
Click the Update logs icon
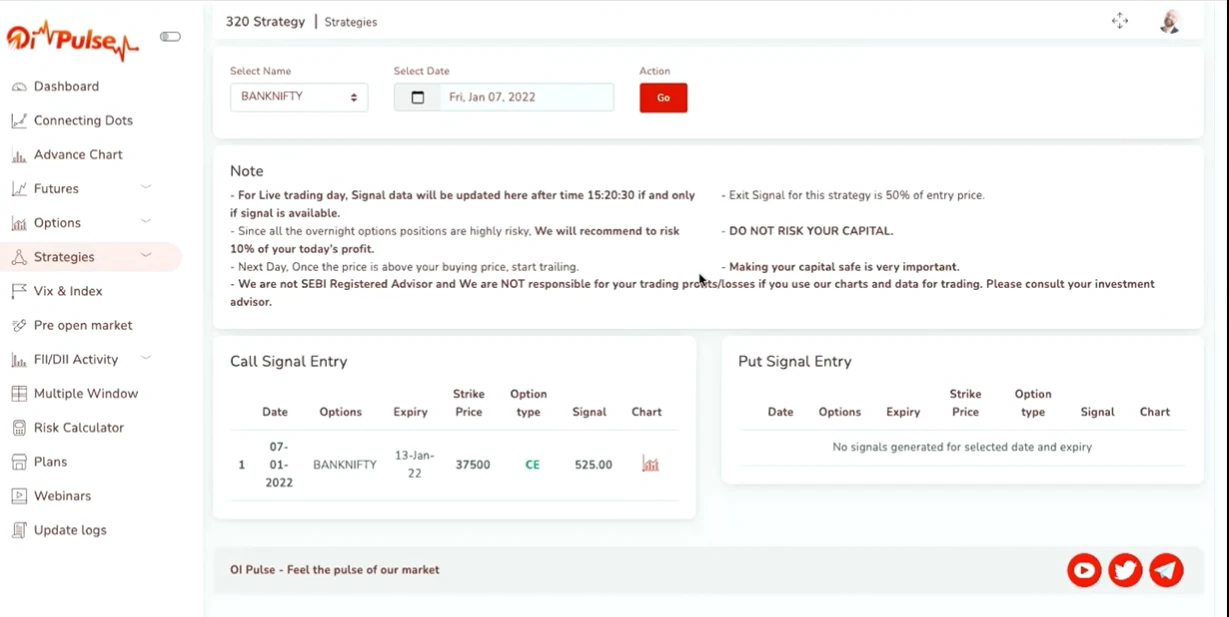tap(19, 530)
